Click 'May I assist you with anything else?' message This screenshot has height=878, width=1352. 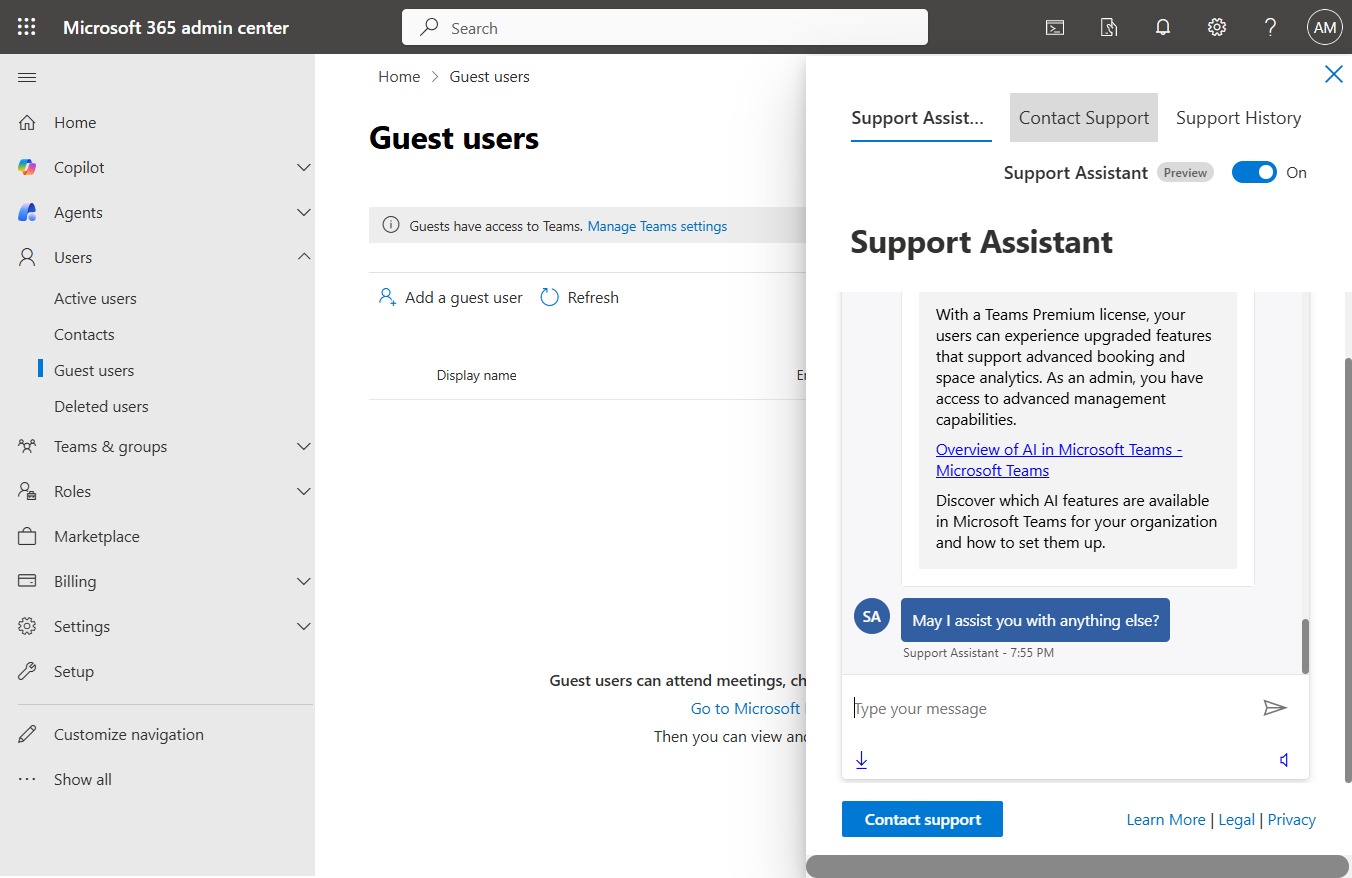(1035, 620)
